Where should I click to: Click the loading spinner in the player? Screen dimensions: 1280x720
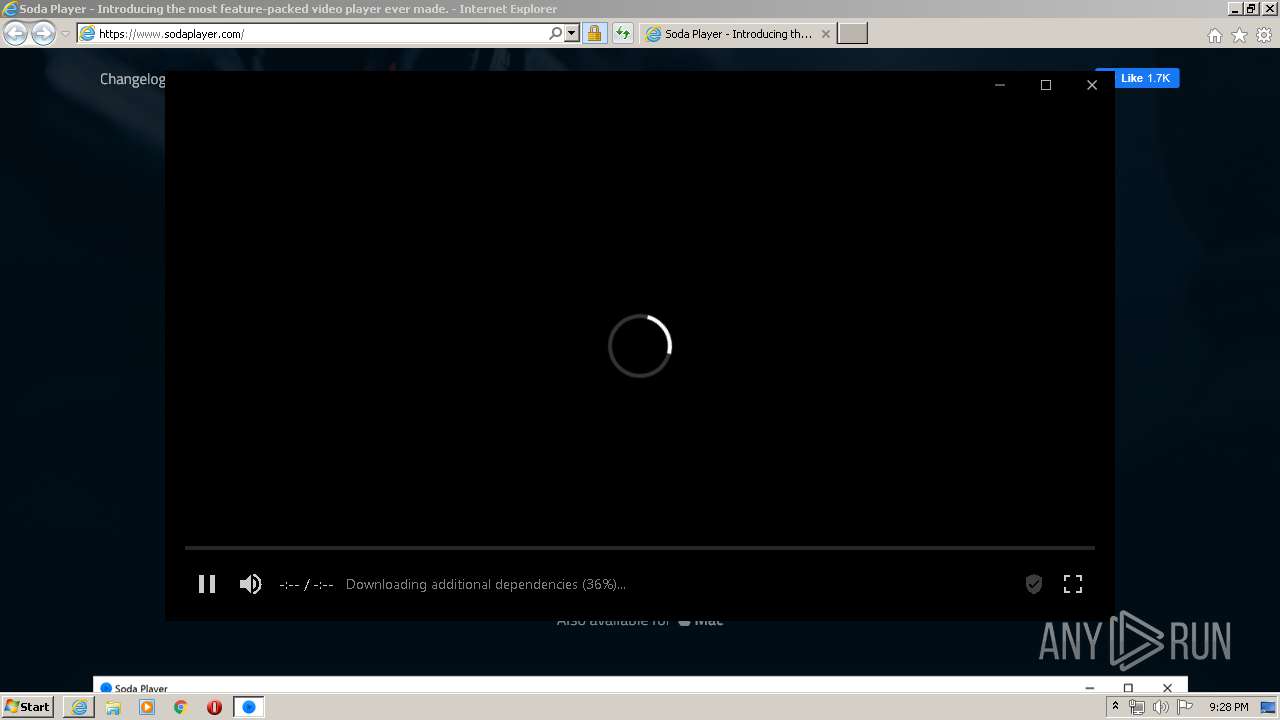(x=640, y=346)
